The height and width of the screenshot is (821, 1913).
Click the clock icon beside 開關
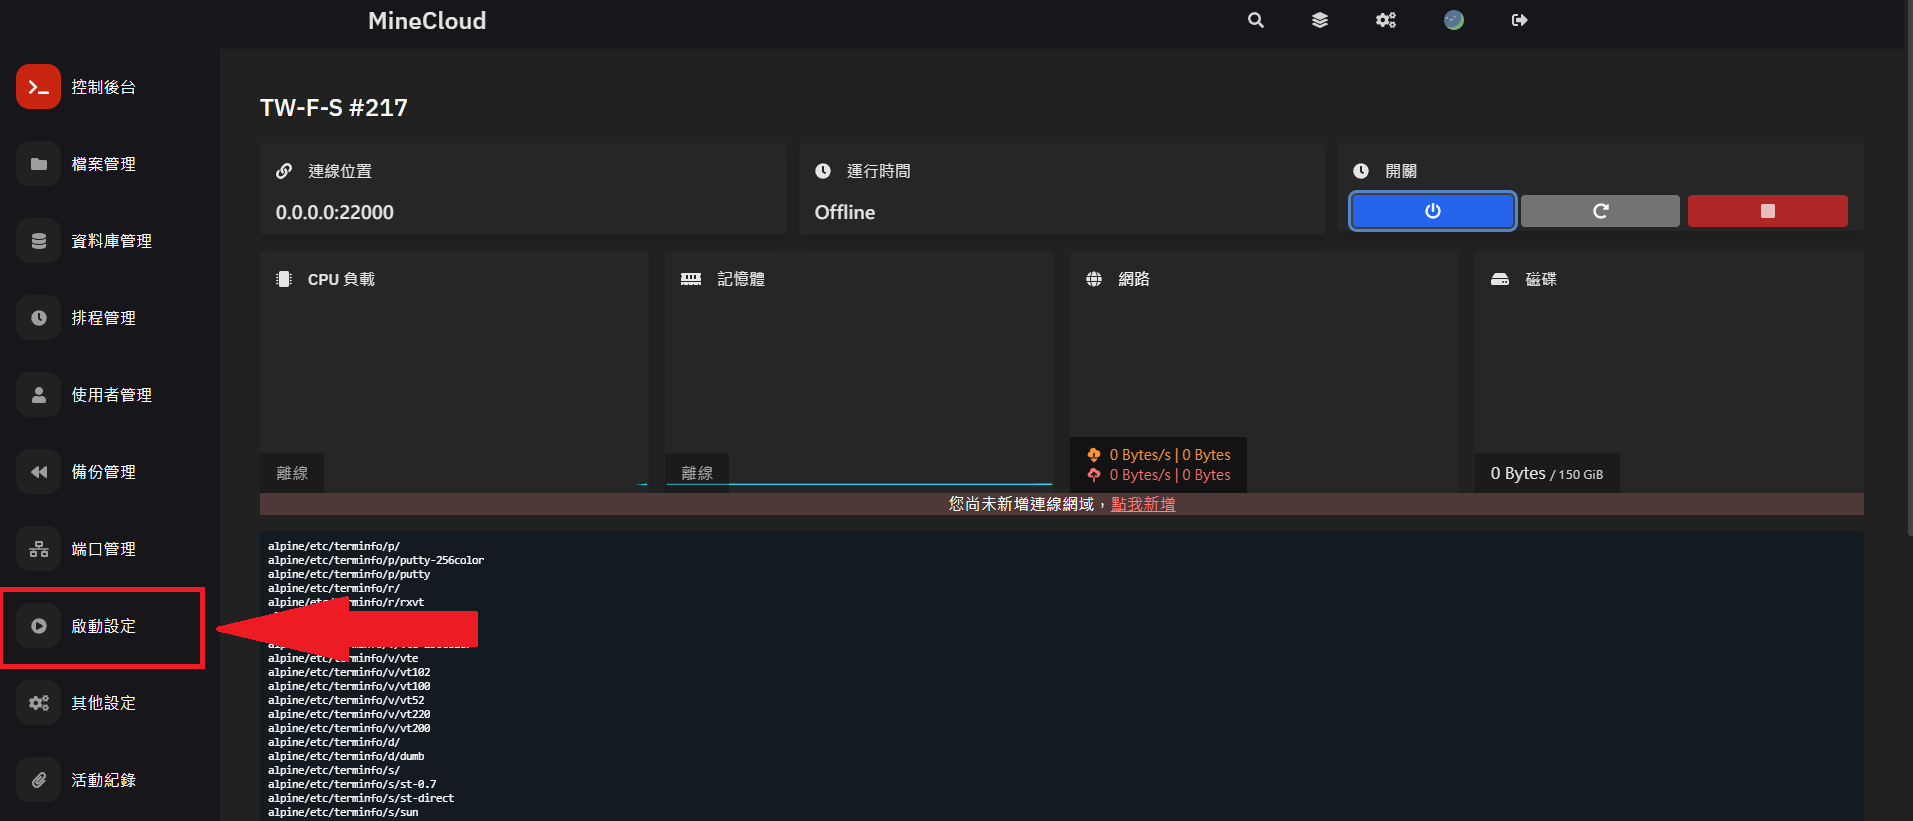pyautogui.click(x=1361, y=171)
